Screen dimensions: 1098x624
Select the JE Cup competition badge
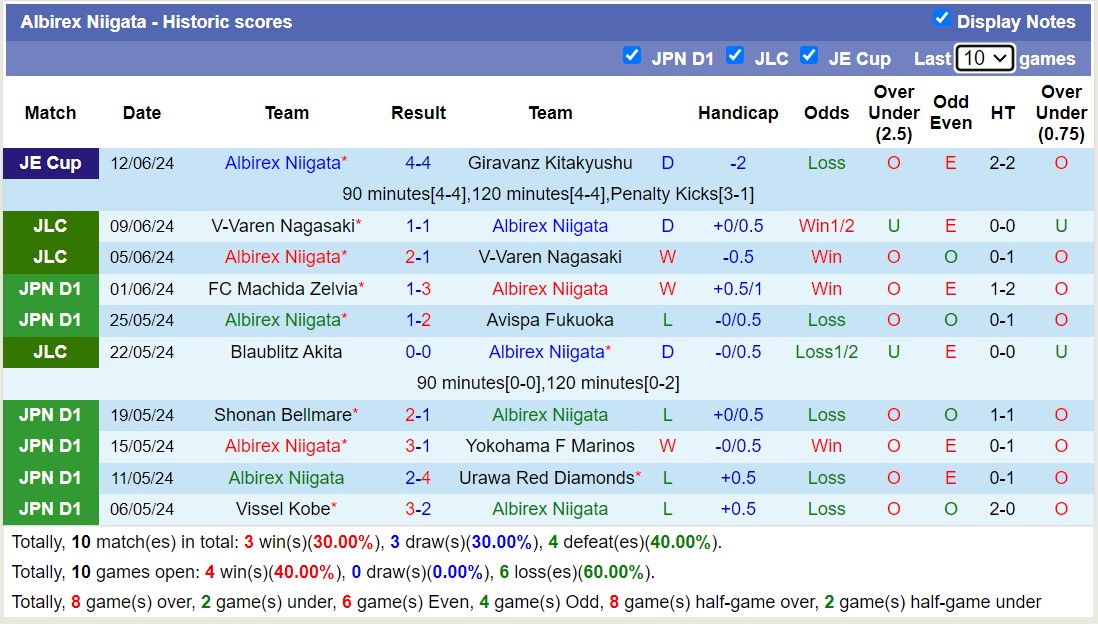(50, 163)
